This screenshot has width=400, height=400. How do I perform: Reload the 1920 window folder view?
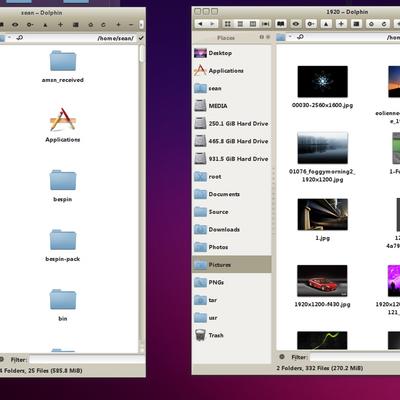[x=384, y=24]
